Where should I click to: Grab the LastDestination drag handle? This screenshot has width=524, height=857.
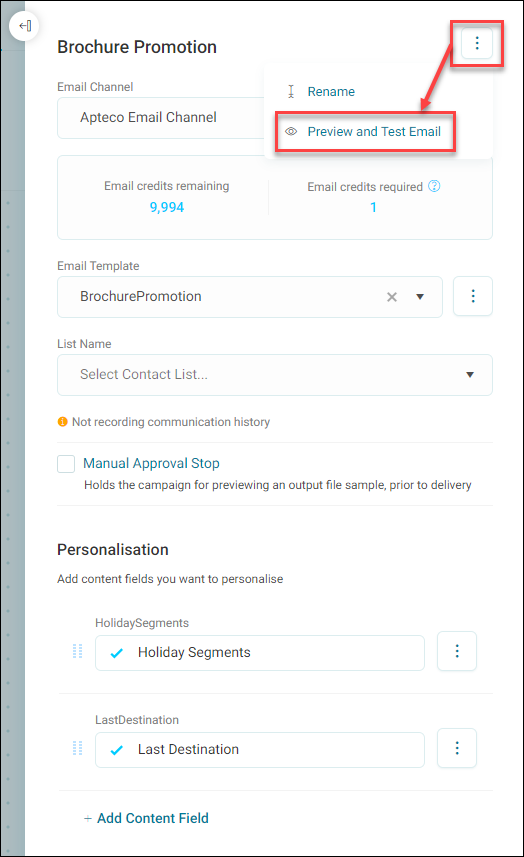coord(78,748)
